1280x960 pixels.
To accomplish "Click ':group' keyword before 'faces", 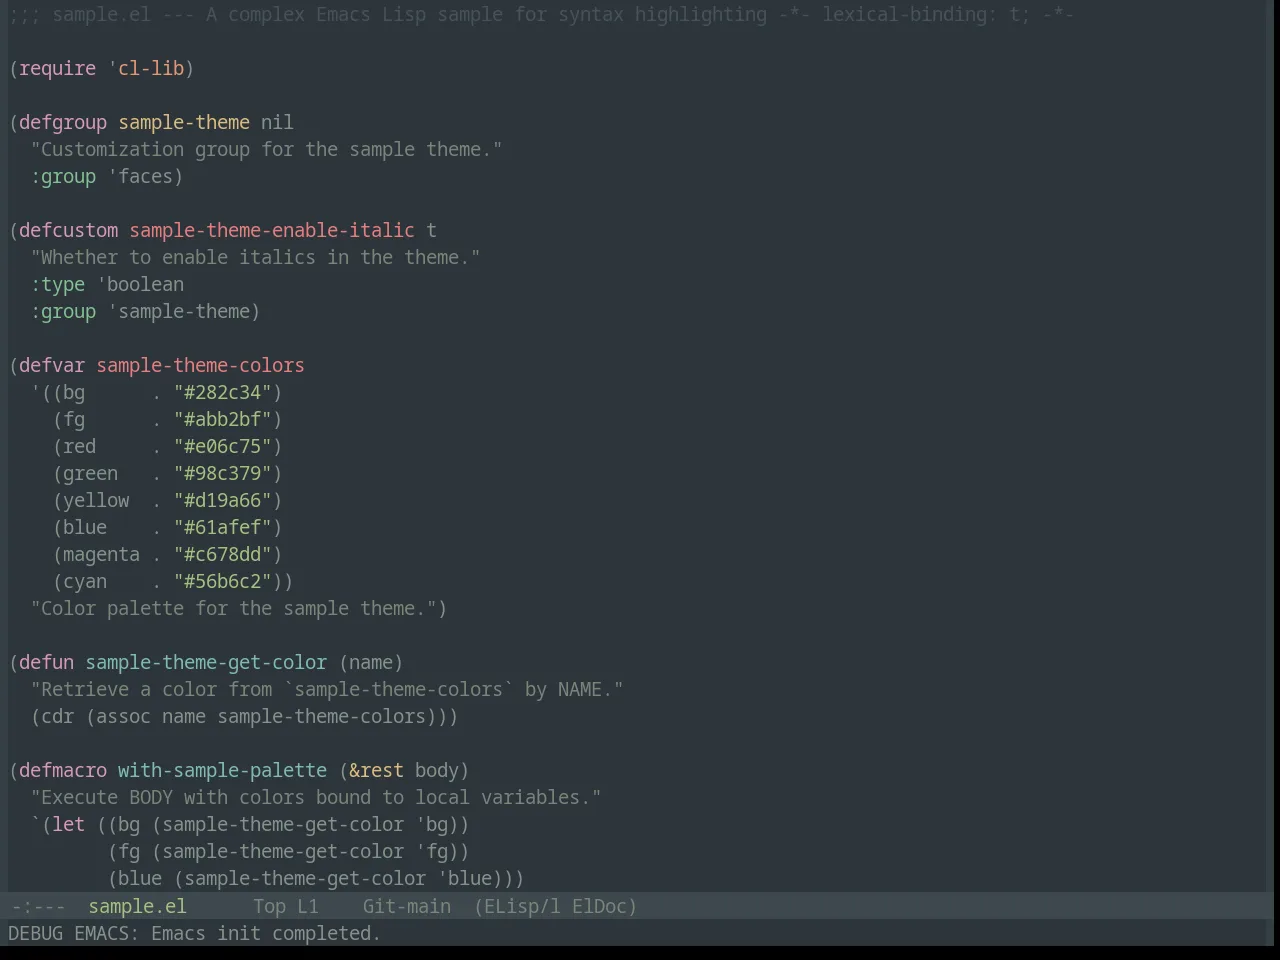I will point(63,176).
